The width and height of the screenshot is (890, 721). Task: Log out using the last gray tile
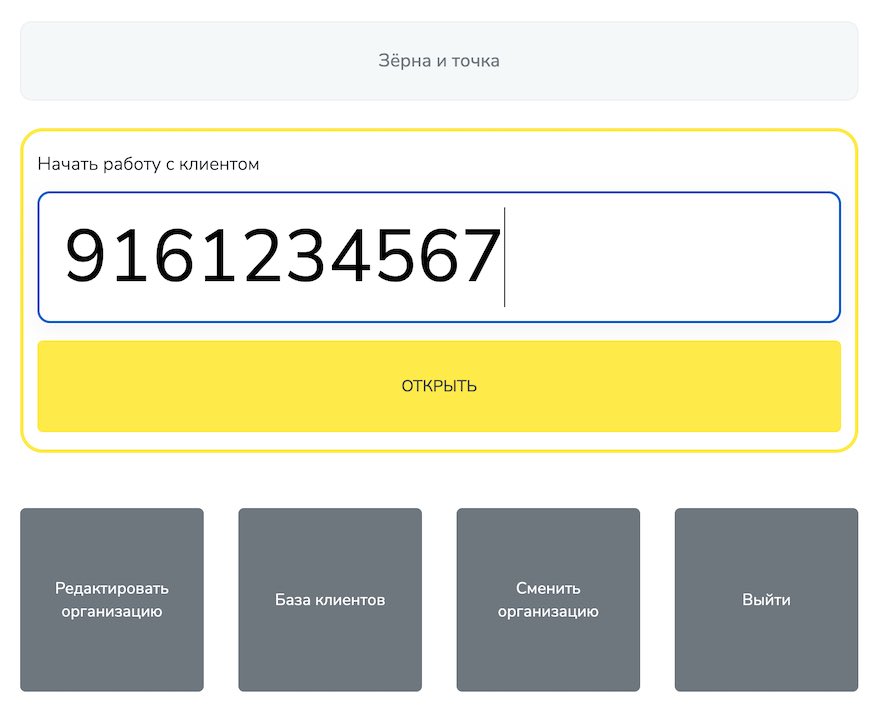[766, 600]
